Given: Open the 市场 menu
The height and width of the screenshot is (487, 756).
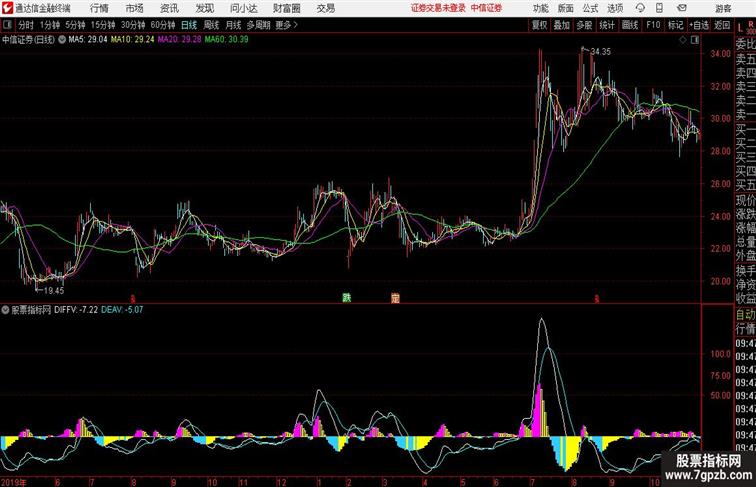Looking at the screenshot, I should 134,8.
